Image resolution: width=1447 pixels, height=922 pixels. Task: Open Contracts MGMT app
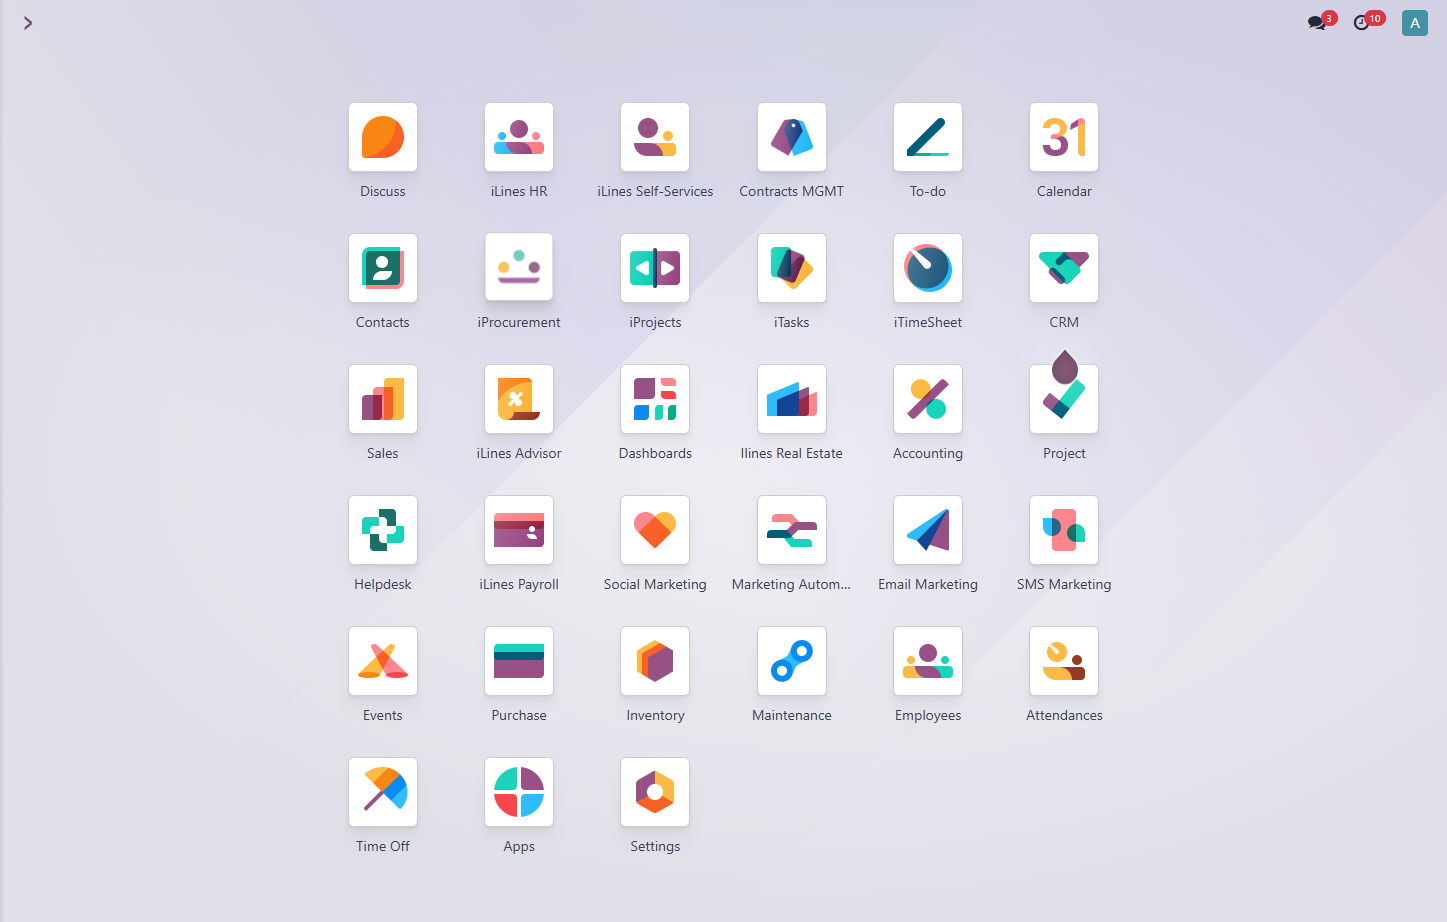792,137
